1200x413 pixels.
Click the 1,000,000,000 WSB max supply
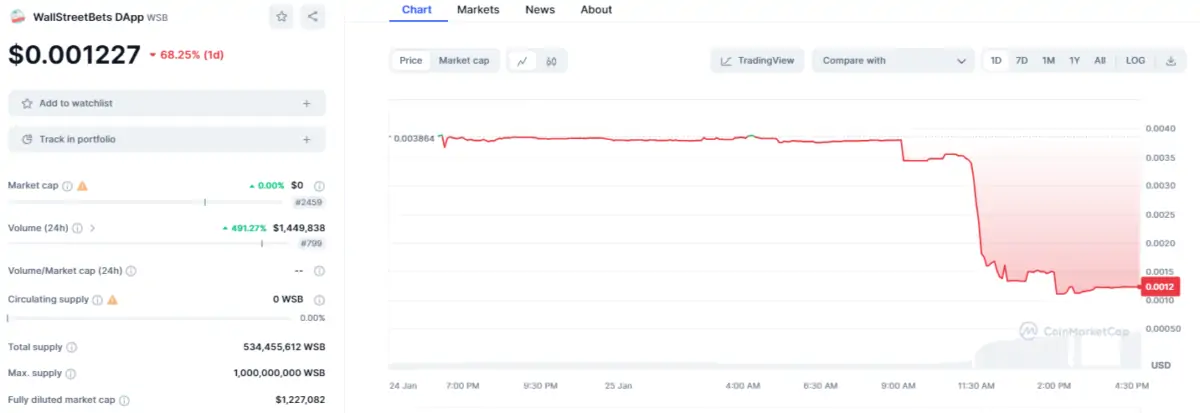coord(280,373)
